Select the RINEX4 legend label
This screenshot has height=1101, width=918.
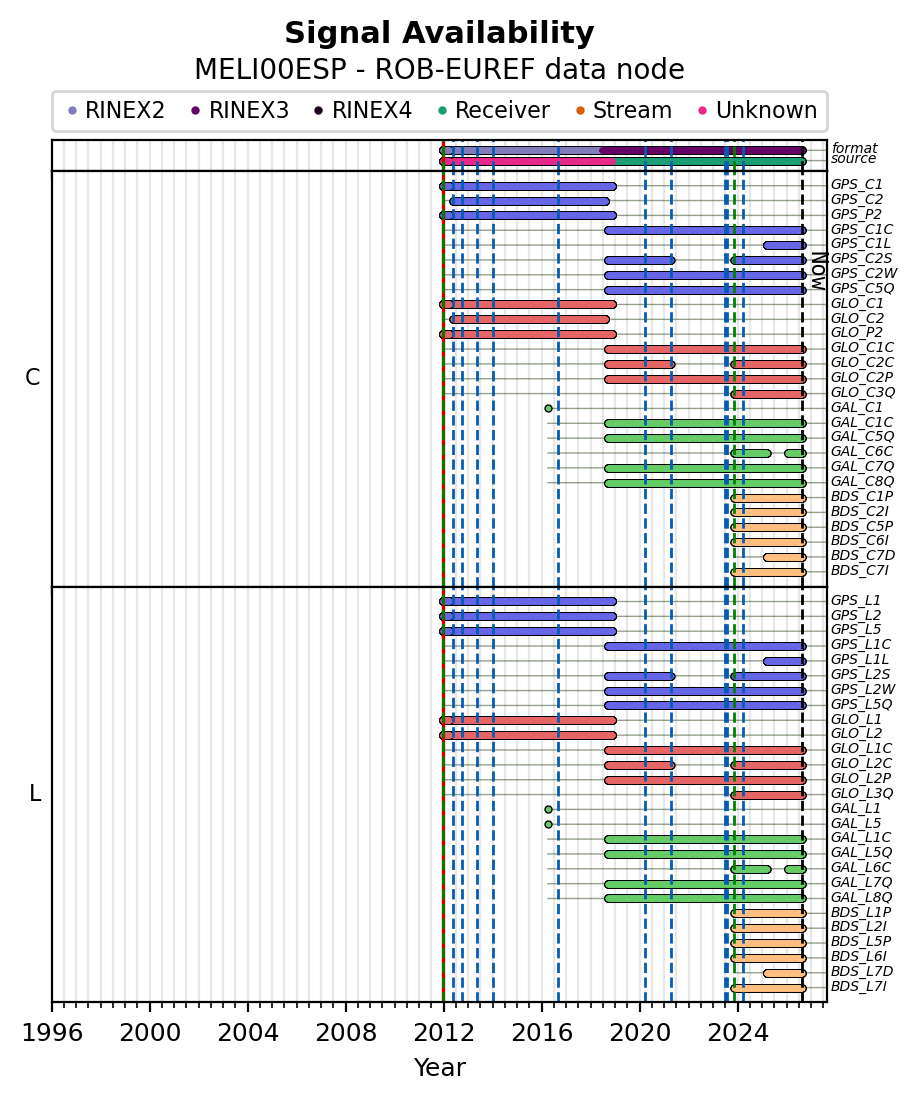[372, 111]
